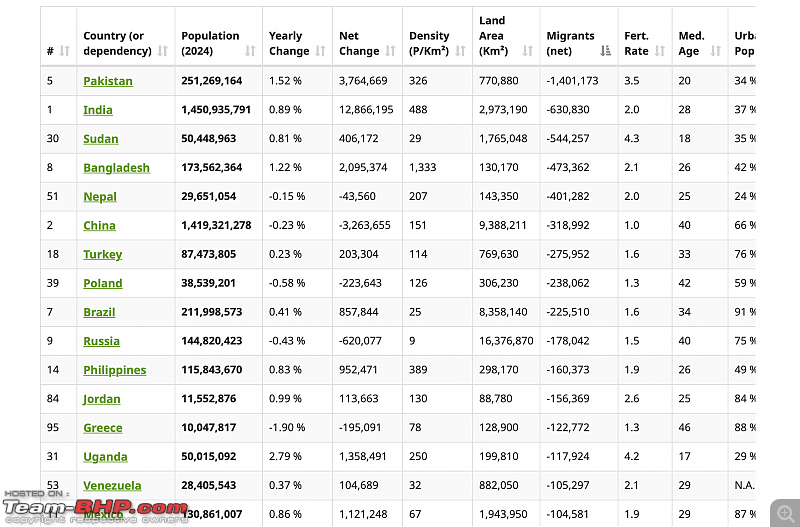This screenshot has height=527, width=800.
Task: Click Russia's land area 16,376,870
Action: [506, 341]
